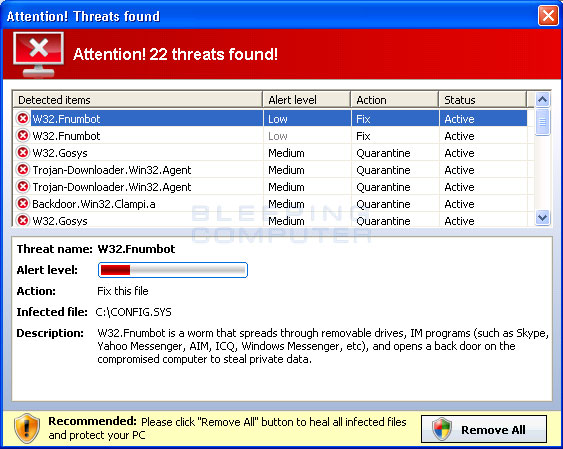Click the threat list scrollbar thumb
The width and height of the screenshot is (563, 449).
pyautogui.click(x=542, y=122)
